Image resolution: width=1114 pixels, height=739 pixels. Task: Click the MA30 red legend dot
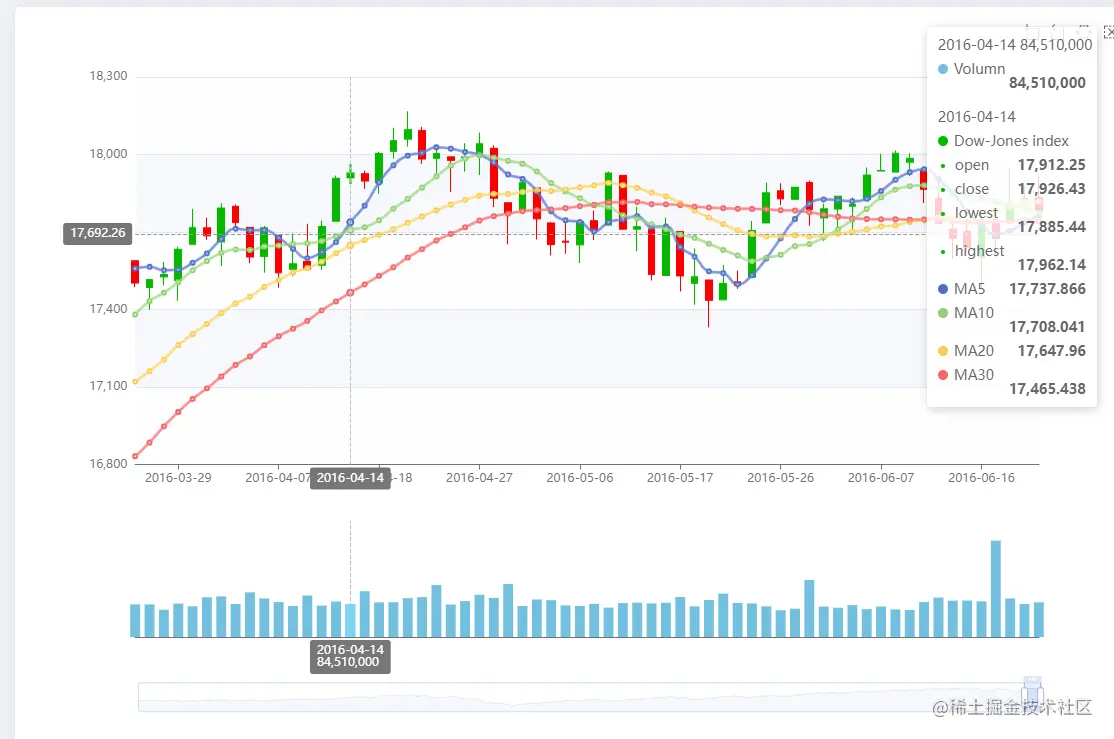point(943,375)
